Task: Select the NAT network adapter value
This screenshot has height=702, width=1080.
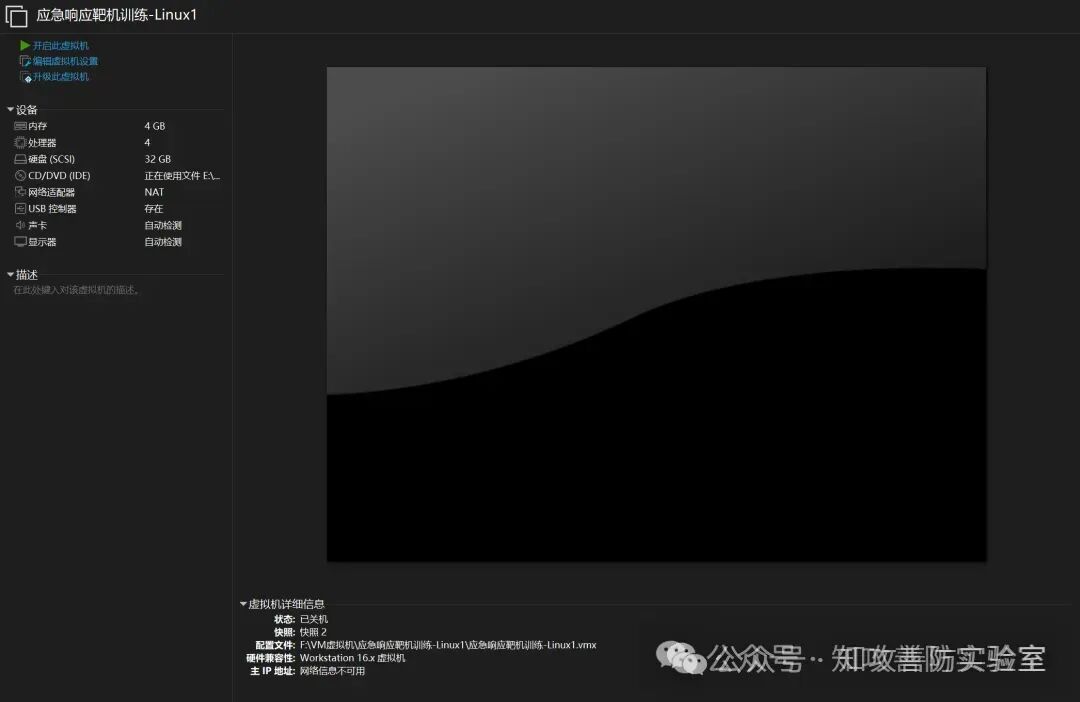Action: [x=154, y=192]
